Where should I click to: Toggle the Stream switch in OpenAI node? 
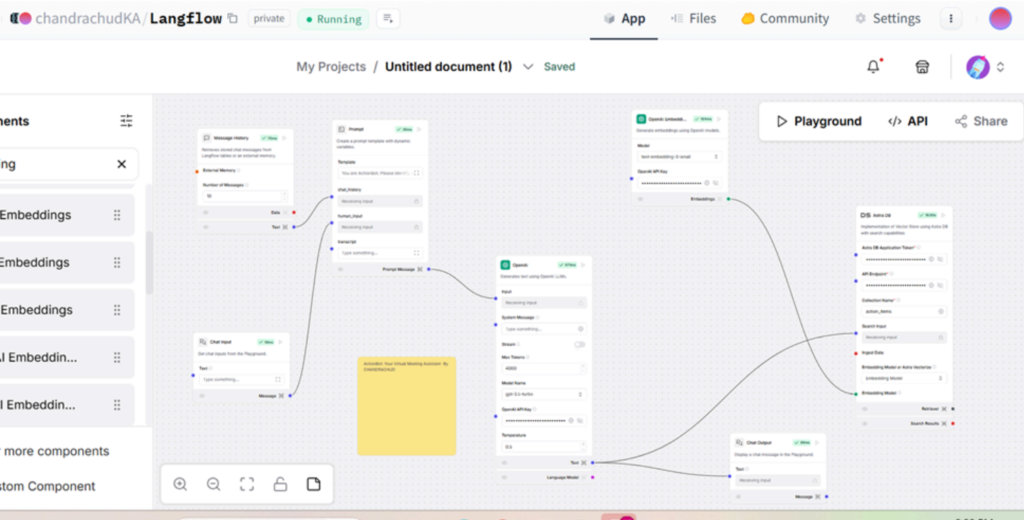579,344
